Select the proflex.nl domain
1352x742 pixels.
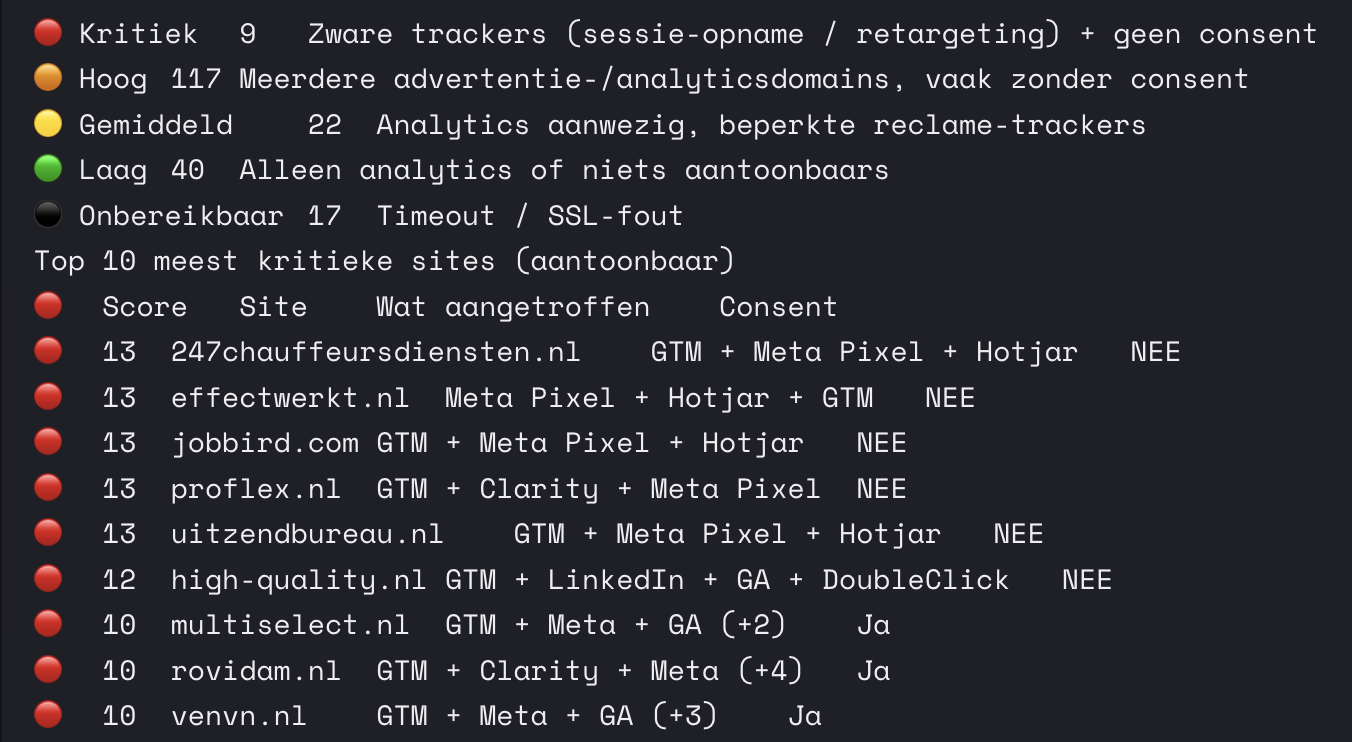coord(255,489)
